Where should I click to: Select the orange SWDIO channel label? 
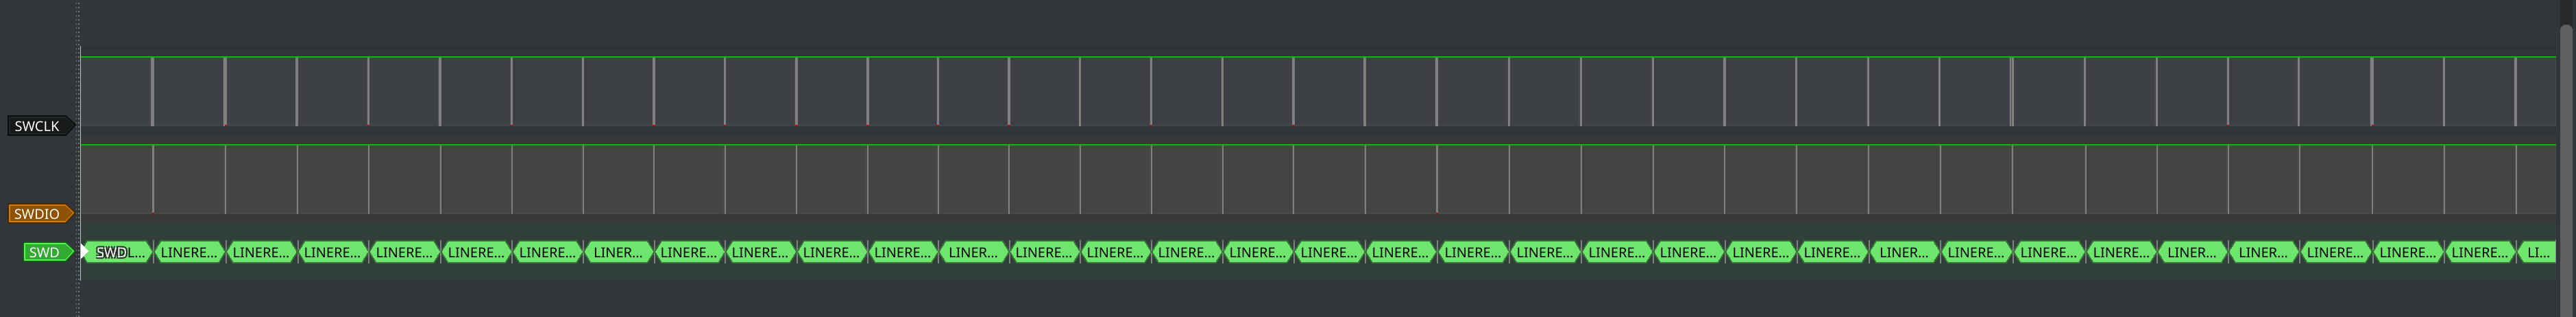[x=37, y=214]
